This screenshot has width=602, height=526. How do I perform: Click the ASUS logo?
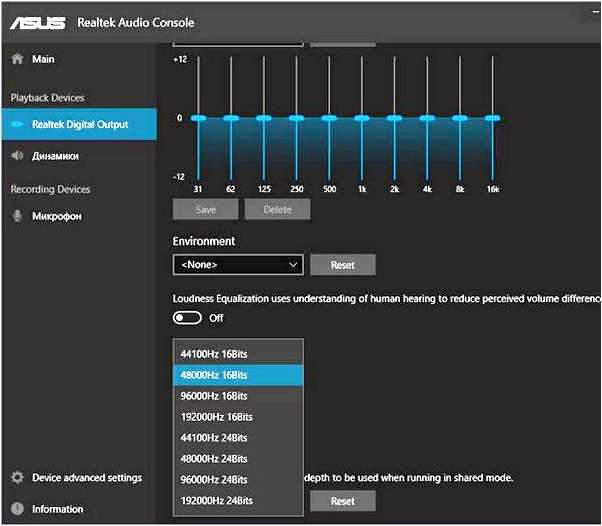(x=38, y=23)
